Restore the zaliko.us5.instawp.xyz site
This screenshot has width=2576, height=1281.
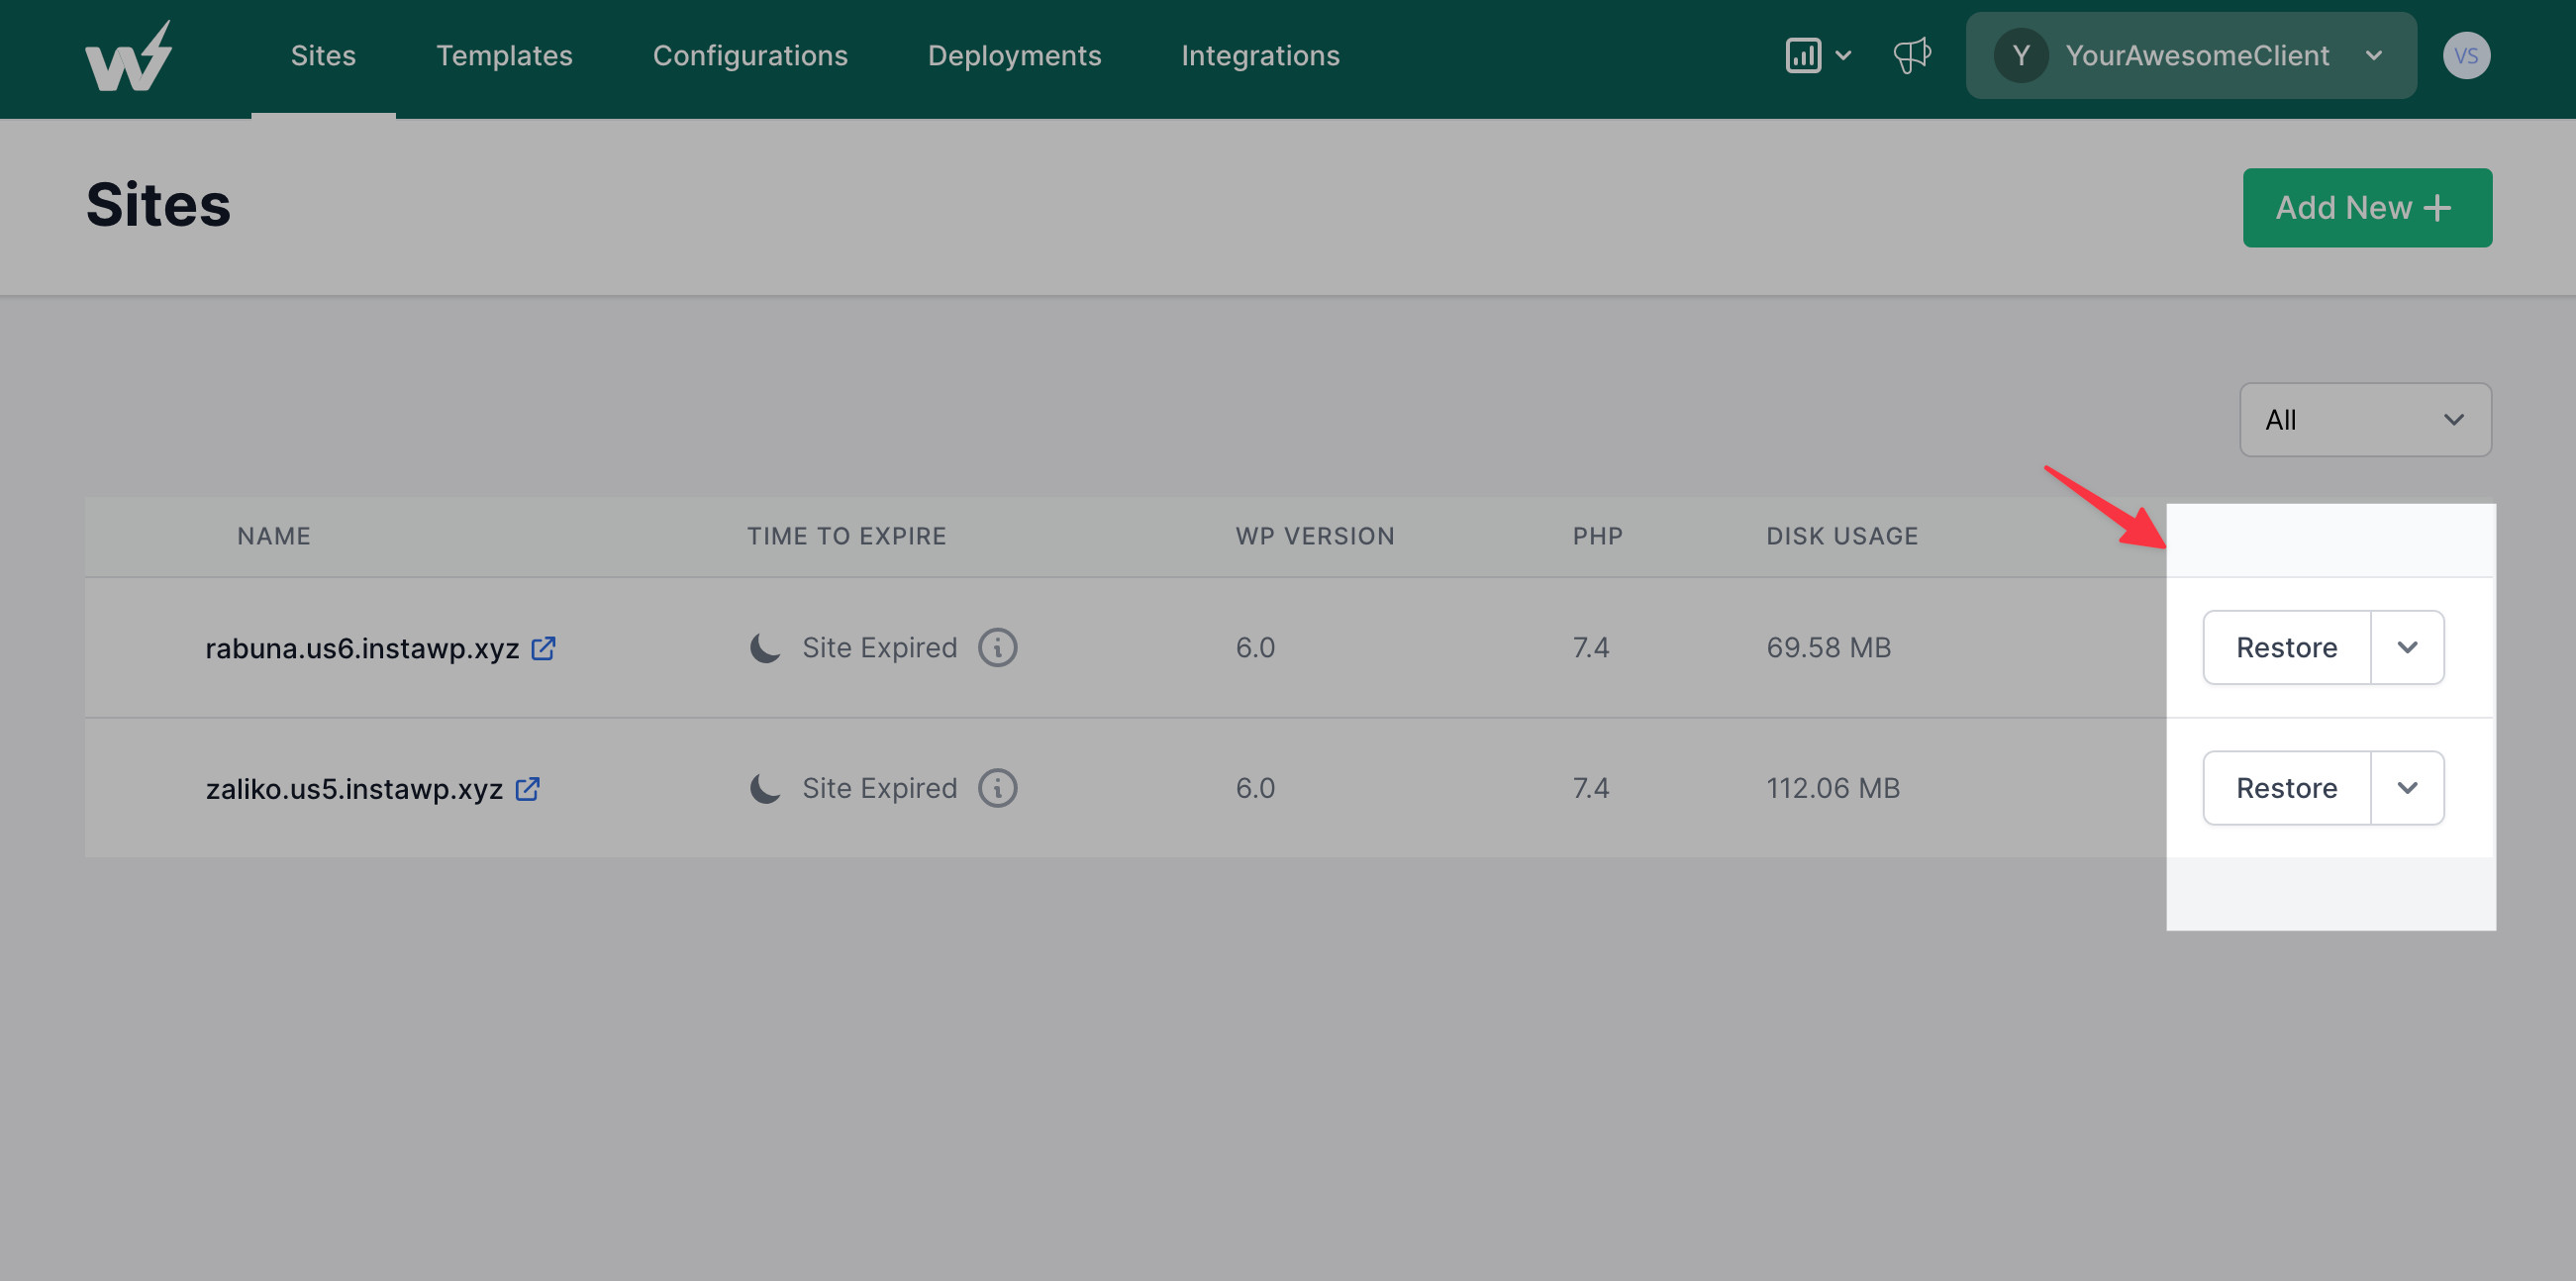[x=2286, y=788]
